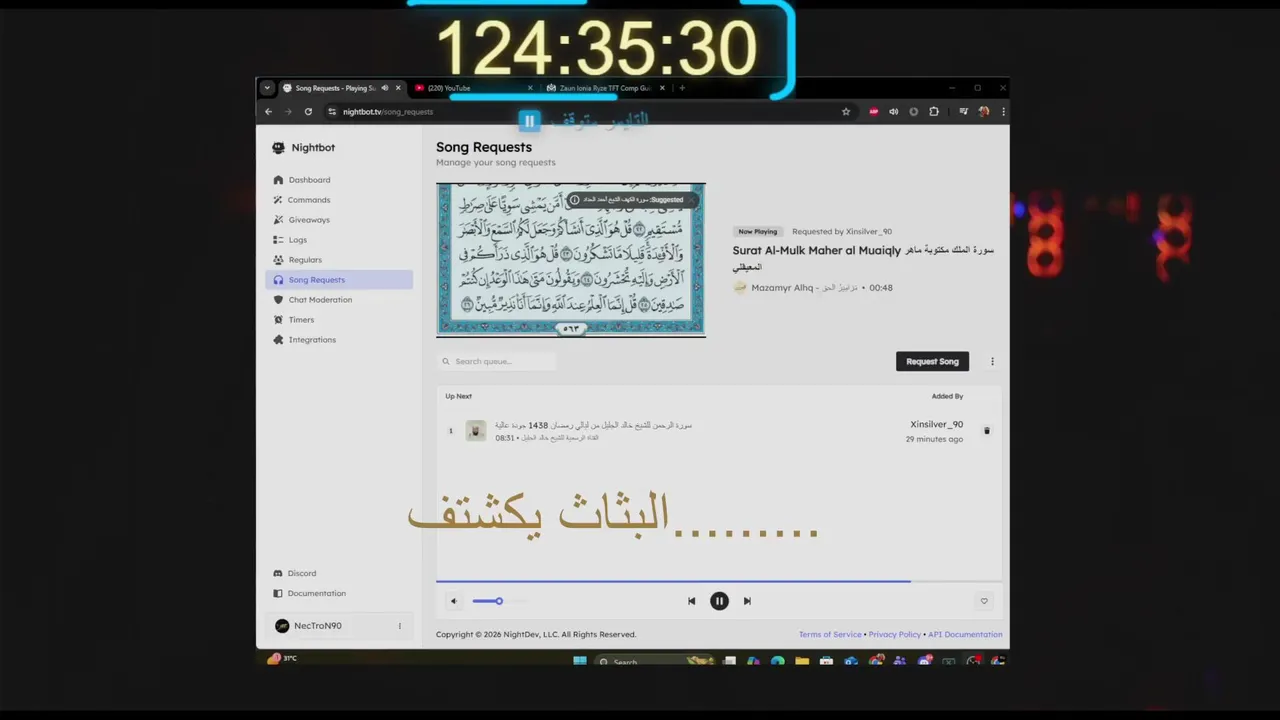Click the Nightbot logo icon
Image resolution: width=1280 pixels, height=720 pixels.
click(278, 148)
